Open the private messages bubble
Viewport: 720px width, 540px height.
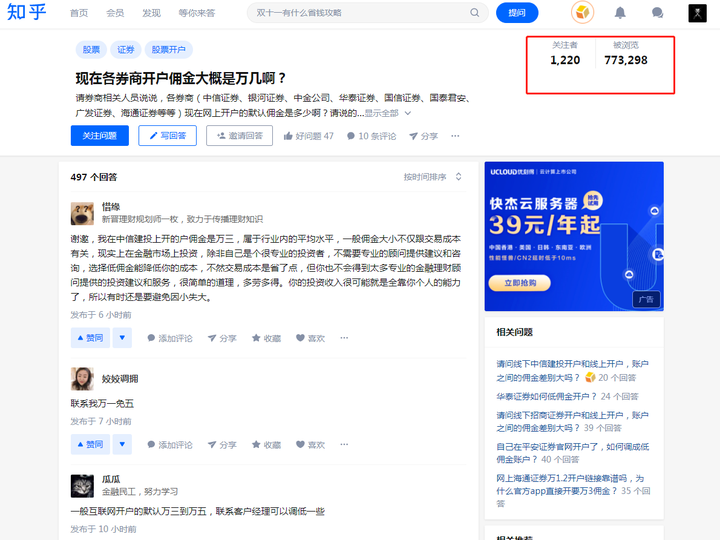click(657, 13)
